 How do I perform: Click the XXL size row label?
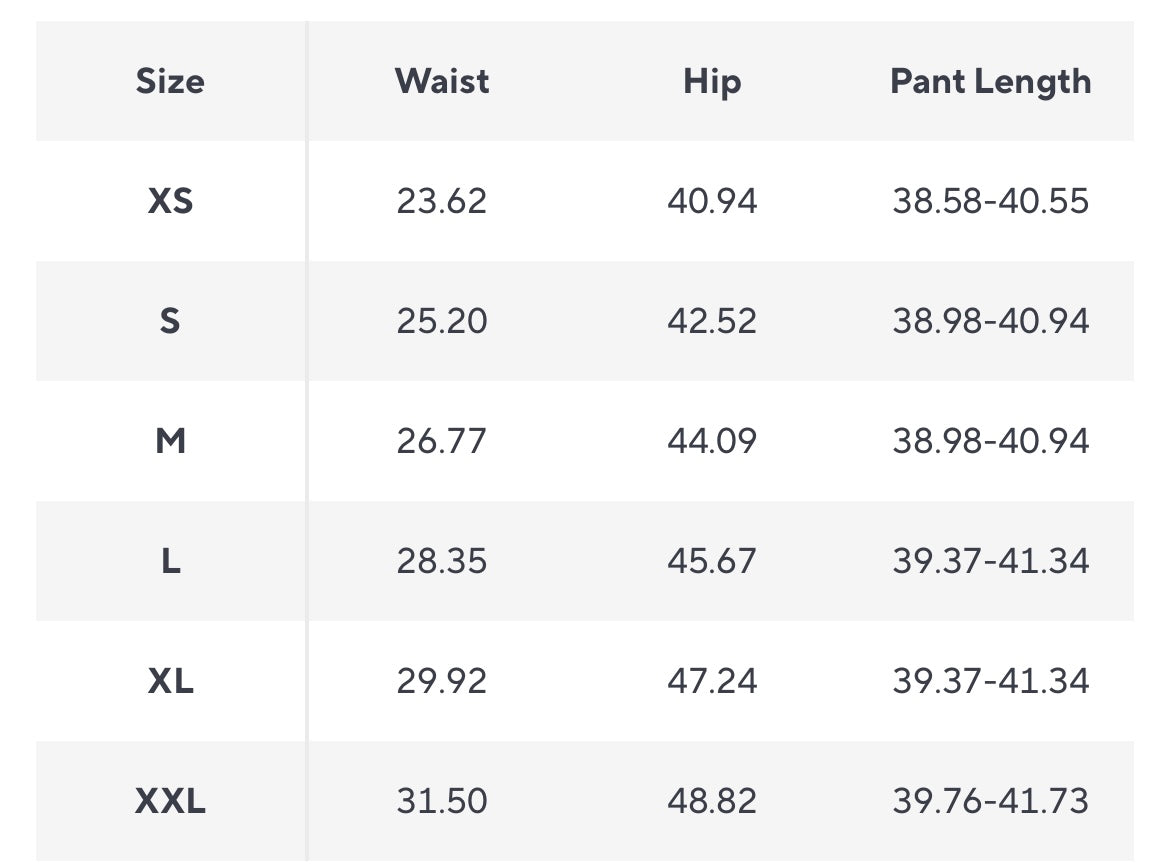[170, 801]
